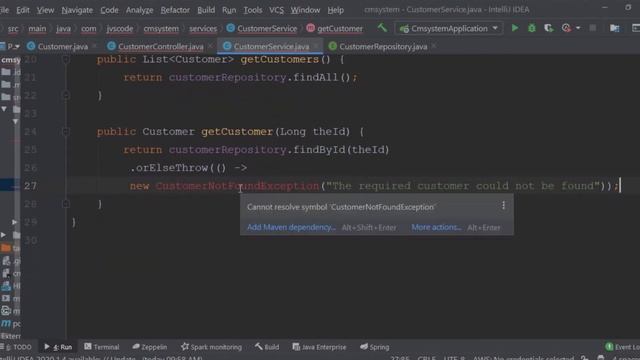Screen dimensions: 640x360
Task: Open the Spring tool window
Action: pos(375,347)
